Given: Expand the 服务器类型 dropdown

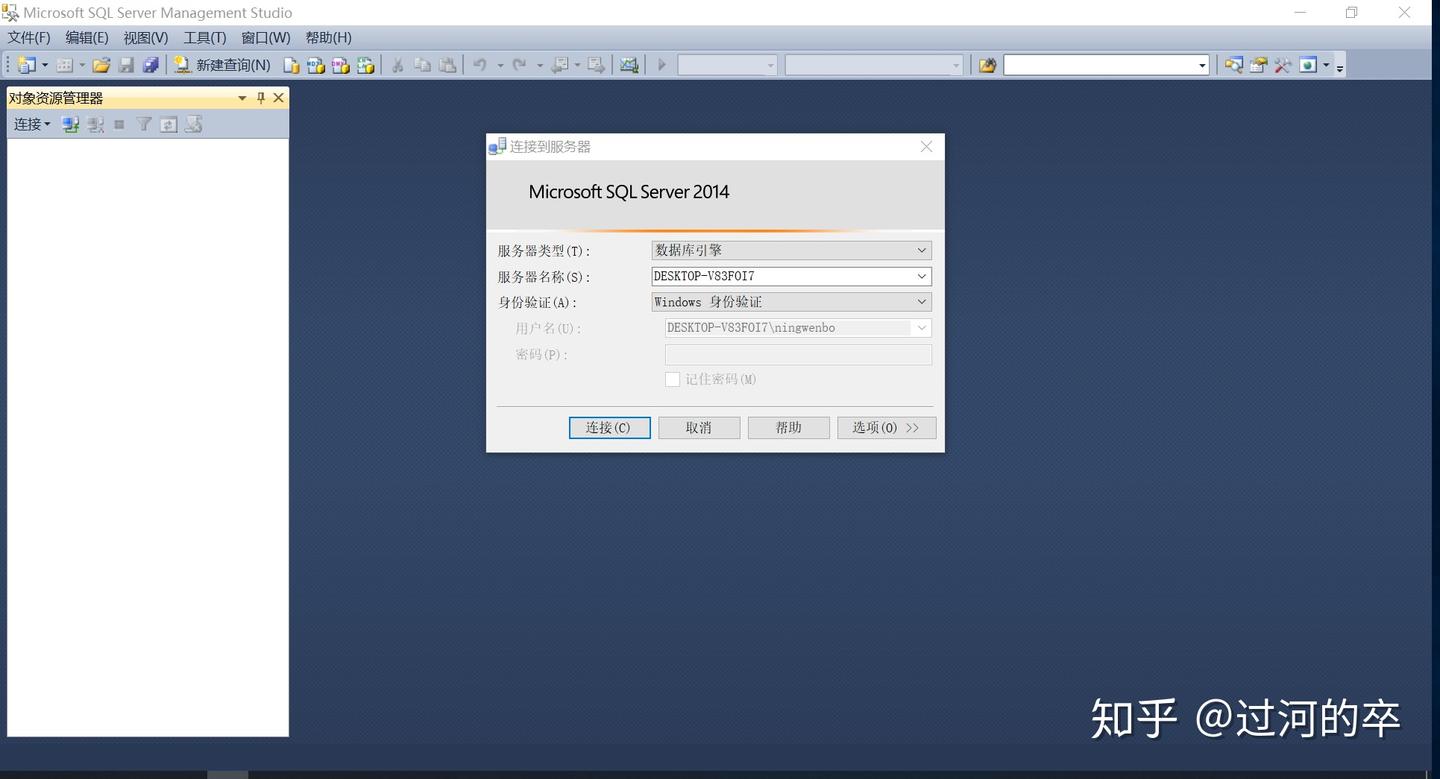Looking at the screenshot, I should tap(922, 250).
